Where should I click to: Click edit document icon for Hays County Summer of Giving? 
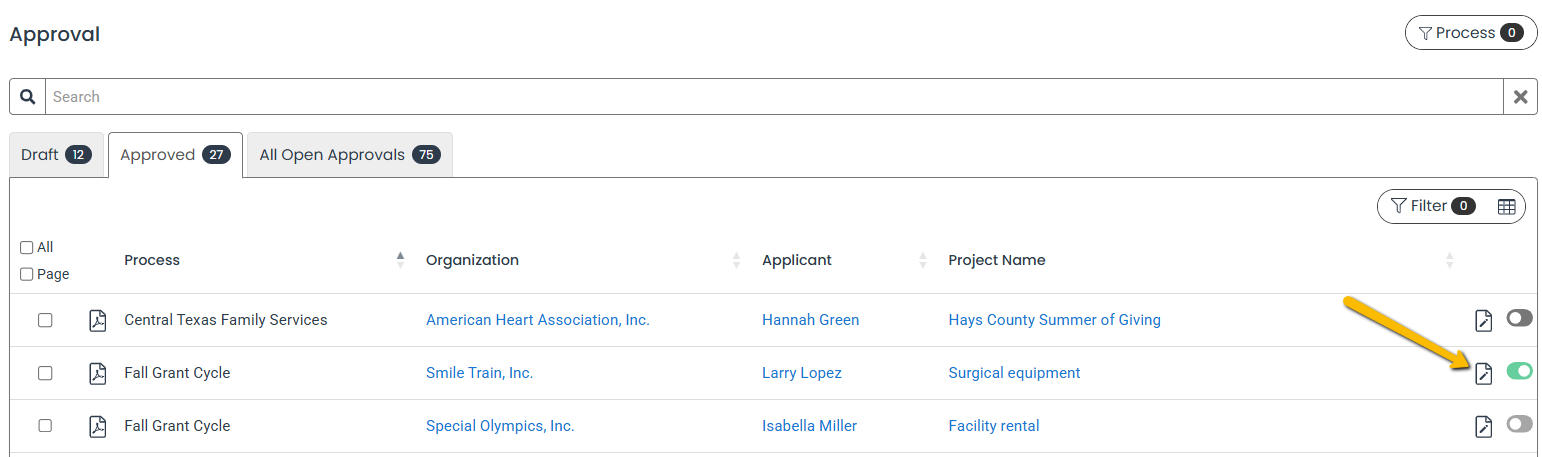1484,320
